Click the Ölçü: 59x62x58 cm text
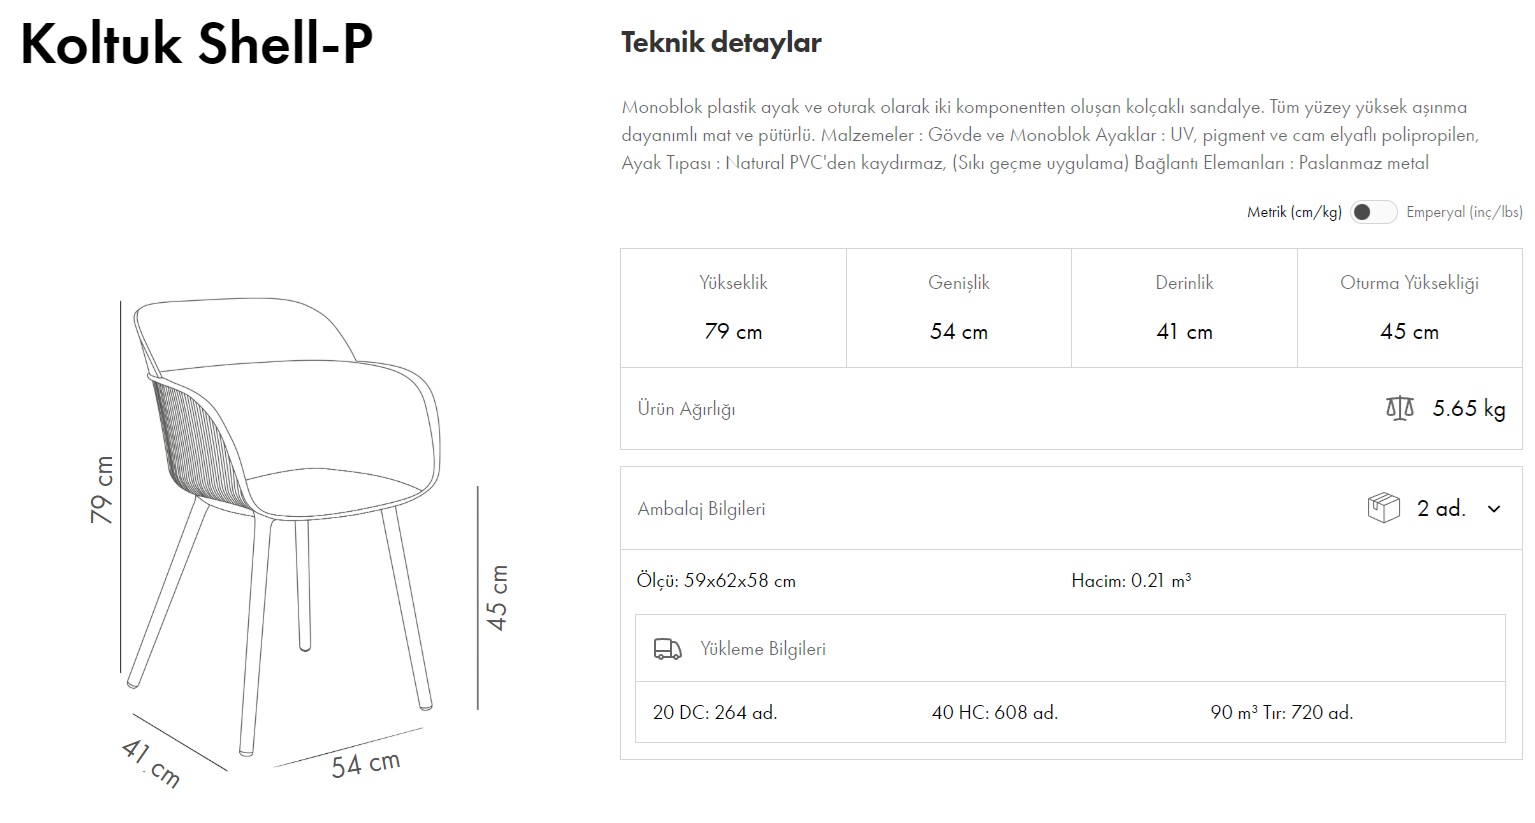 (716, 581)
